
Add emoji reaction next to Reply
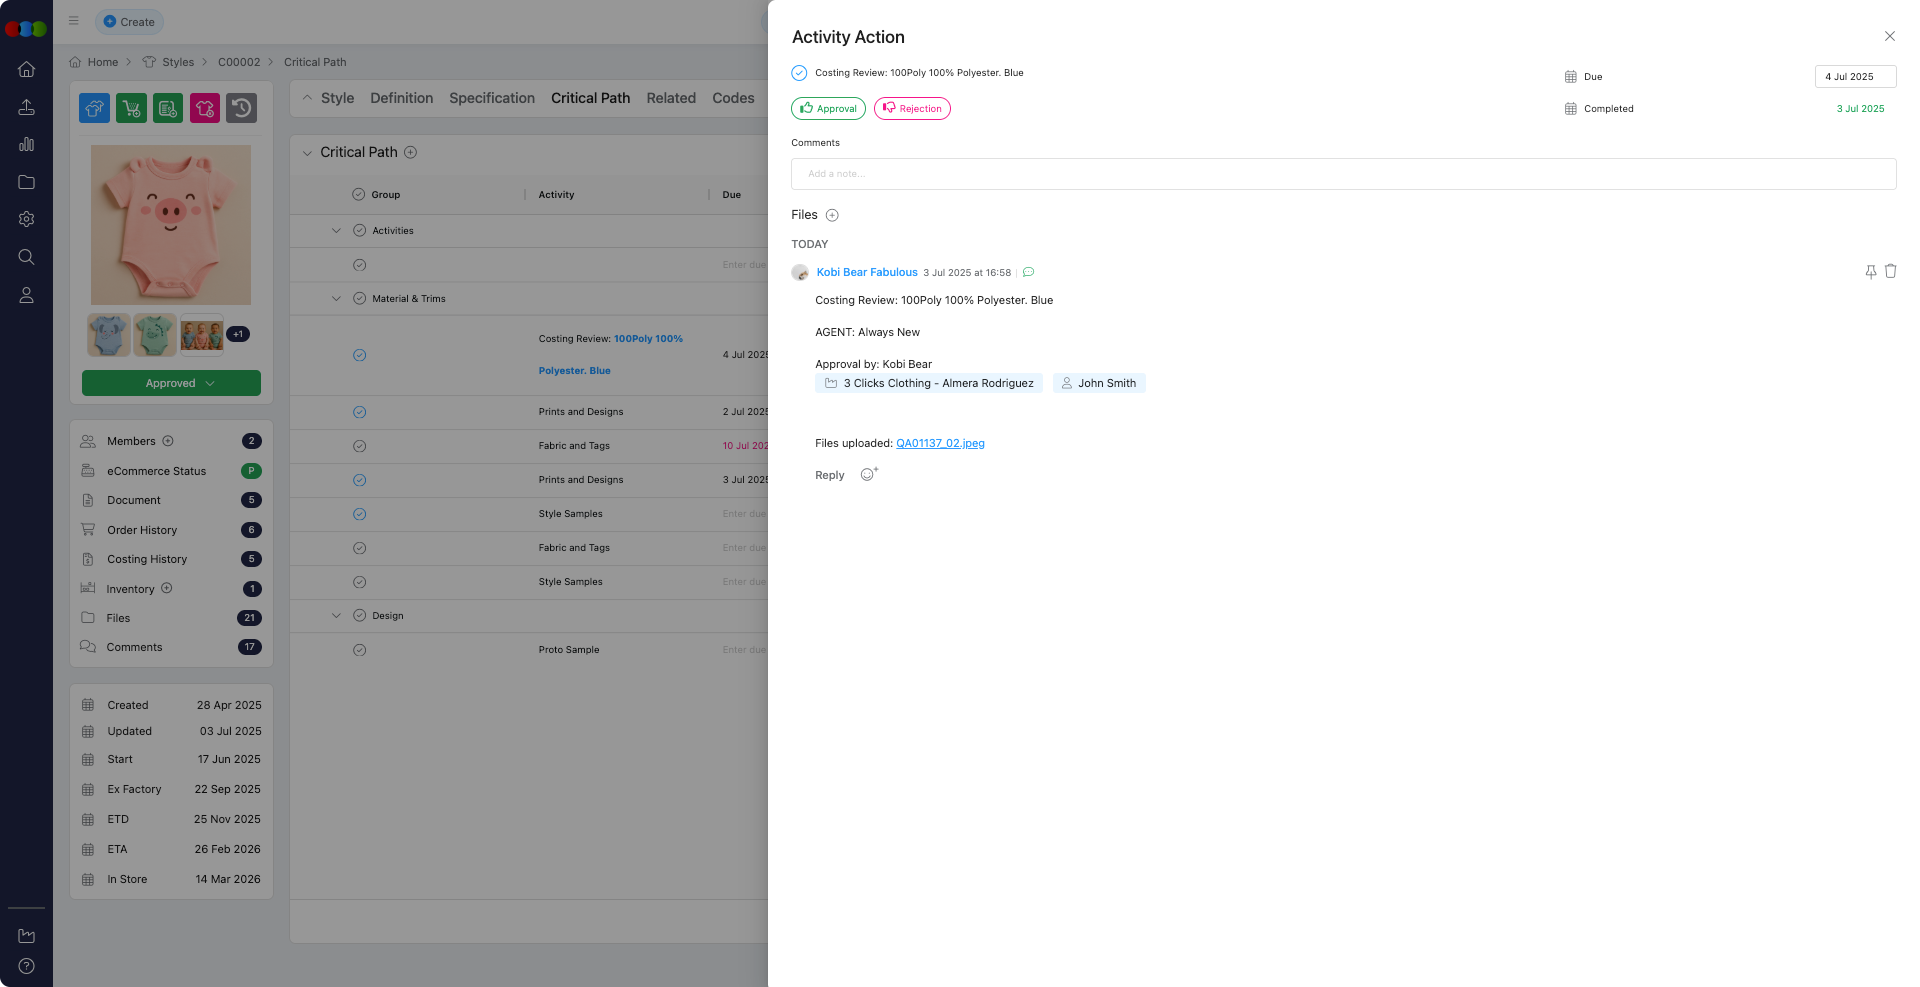coord(868,475)
